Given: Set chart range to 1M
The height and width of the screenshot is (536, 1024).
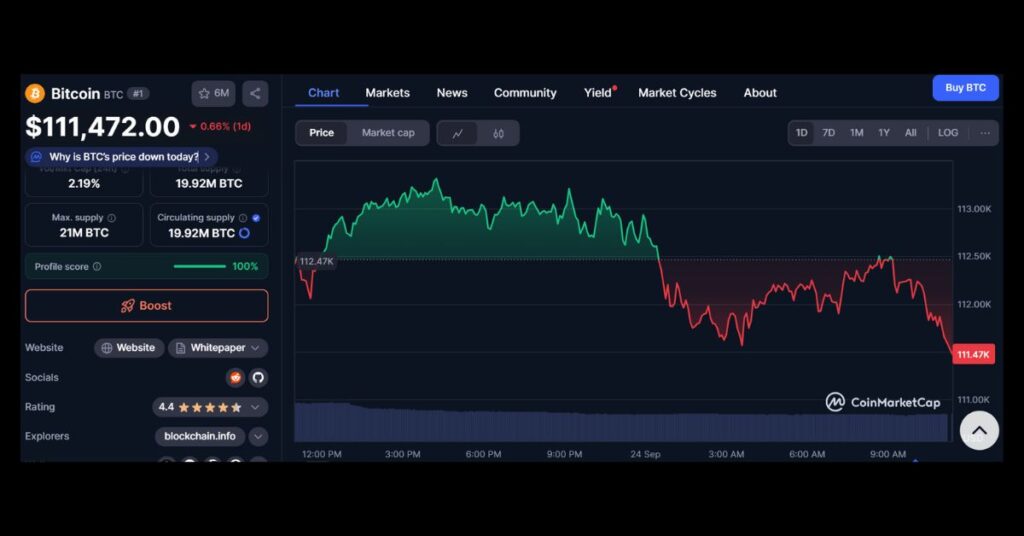Looking at the screenshot, I should click(x=857, y=133).
